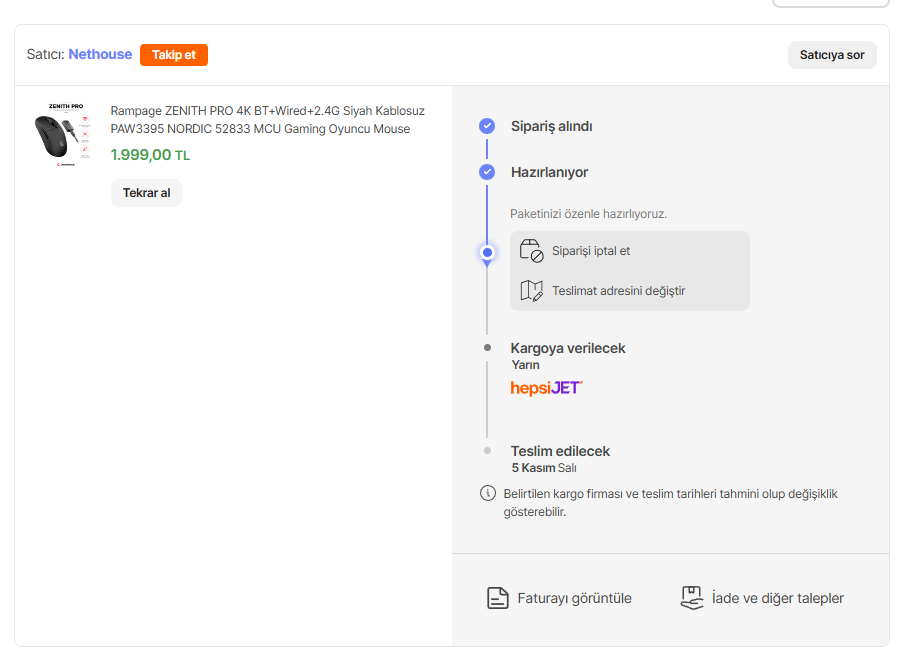Click the info icon beside the shipping note
914x667 pixels.
click(488, 493)
